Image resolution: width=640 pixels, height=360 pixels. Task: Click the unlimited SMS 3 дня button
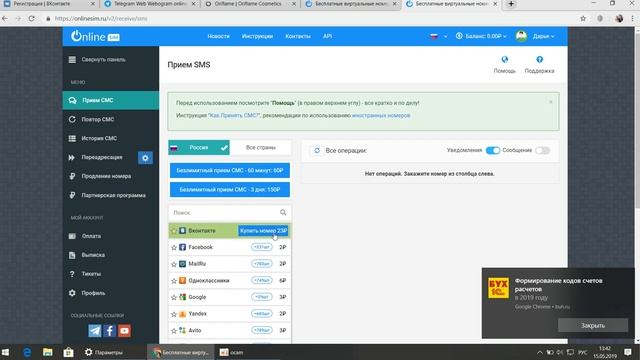point(230,190)
